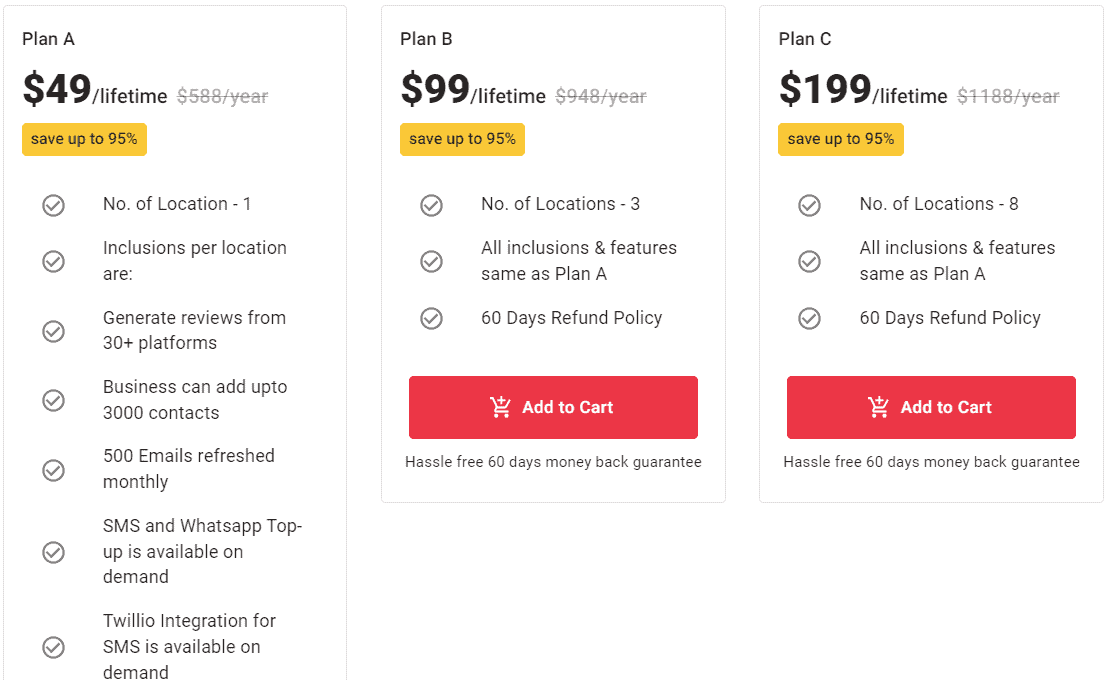
Task: Click the checkmark next to '500 Emails refreshed monthly'
Action: (x=53, y=470)
